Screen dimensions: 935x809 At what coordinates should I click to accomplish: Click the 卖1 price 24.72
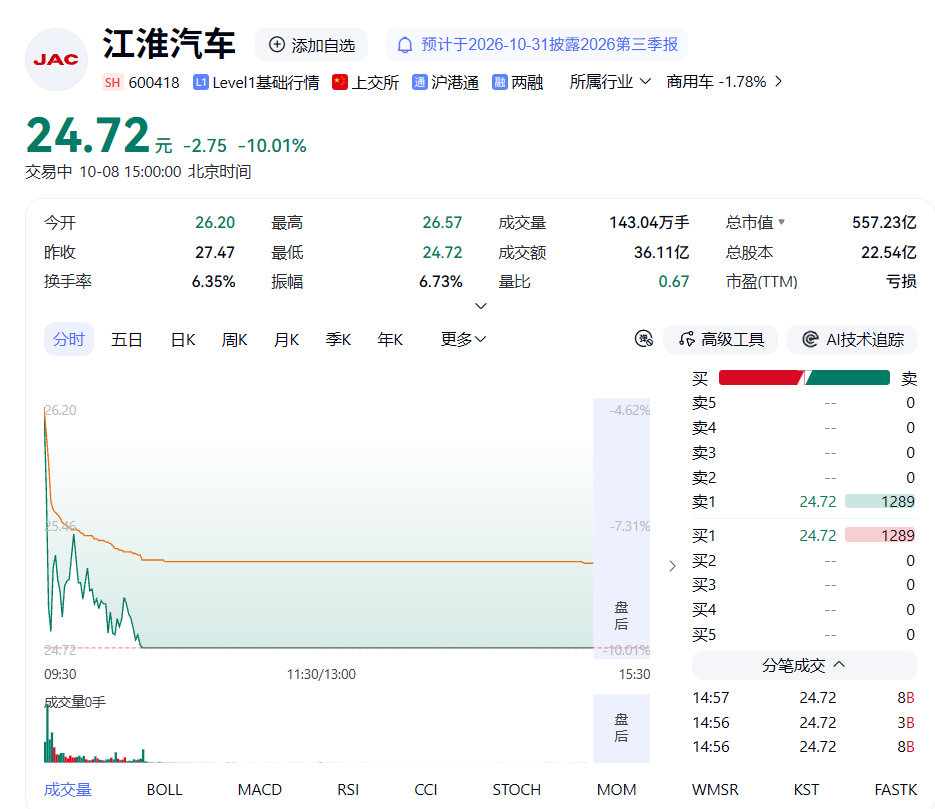[x=818, y=501]
